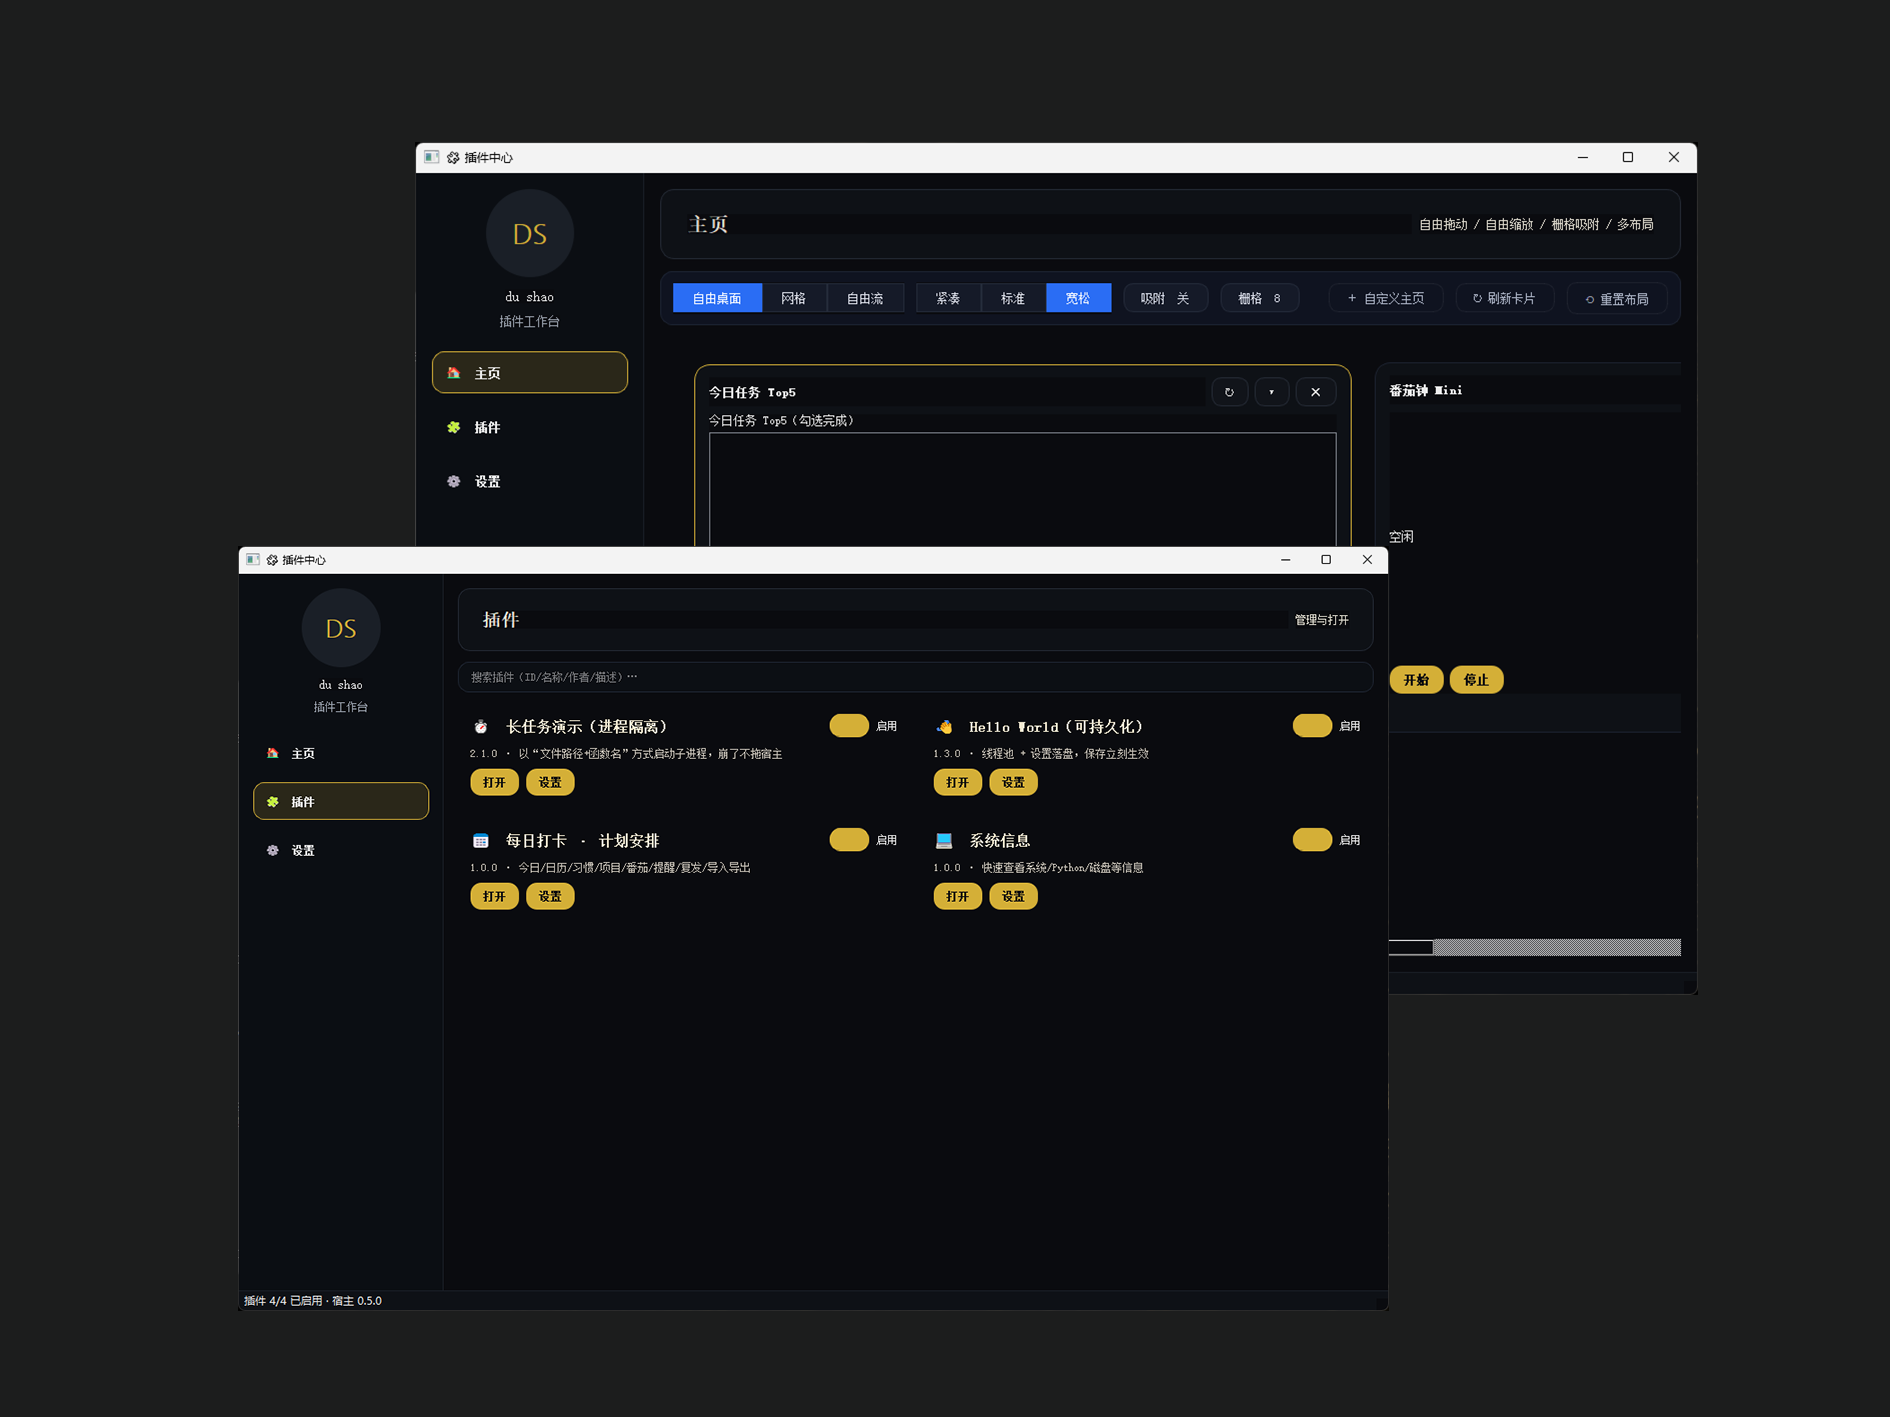Click the Hello World plugin waving hand icon
1890x1417 pixels.
[x=944, y=727]
